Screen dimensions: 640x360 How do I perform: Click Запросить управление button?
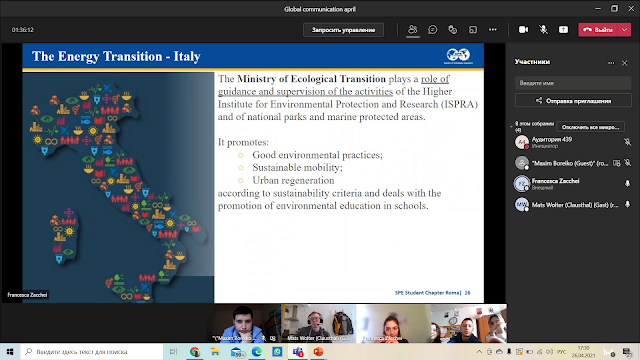tap(343, 30)
